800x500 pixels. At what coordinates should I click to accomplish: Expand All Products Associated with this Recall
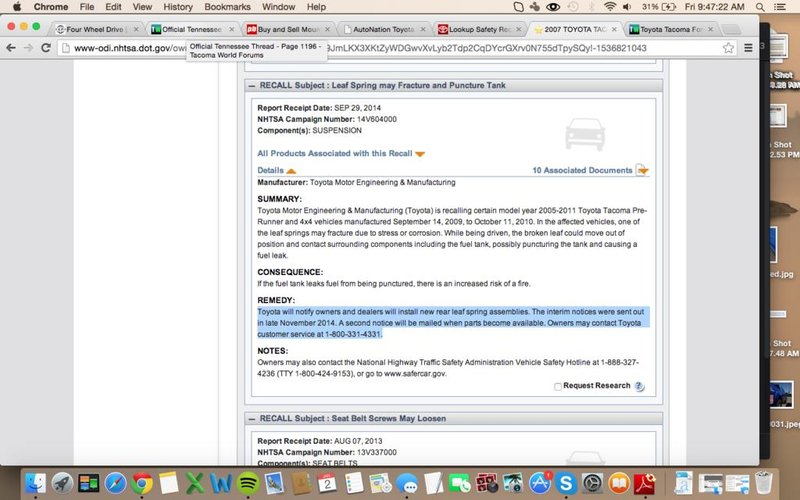[341, 154]
